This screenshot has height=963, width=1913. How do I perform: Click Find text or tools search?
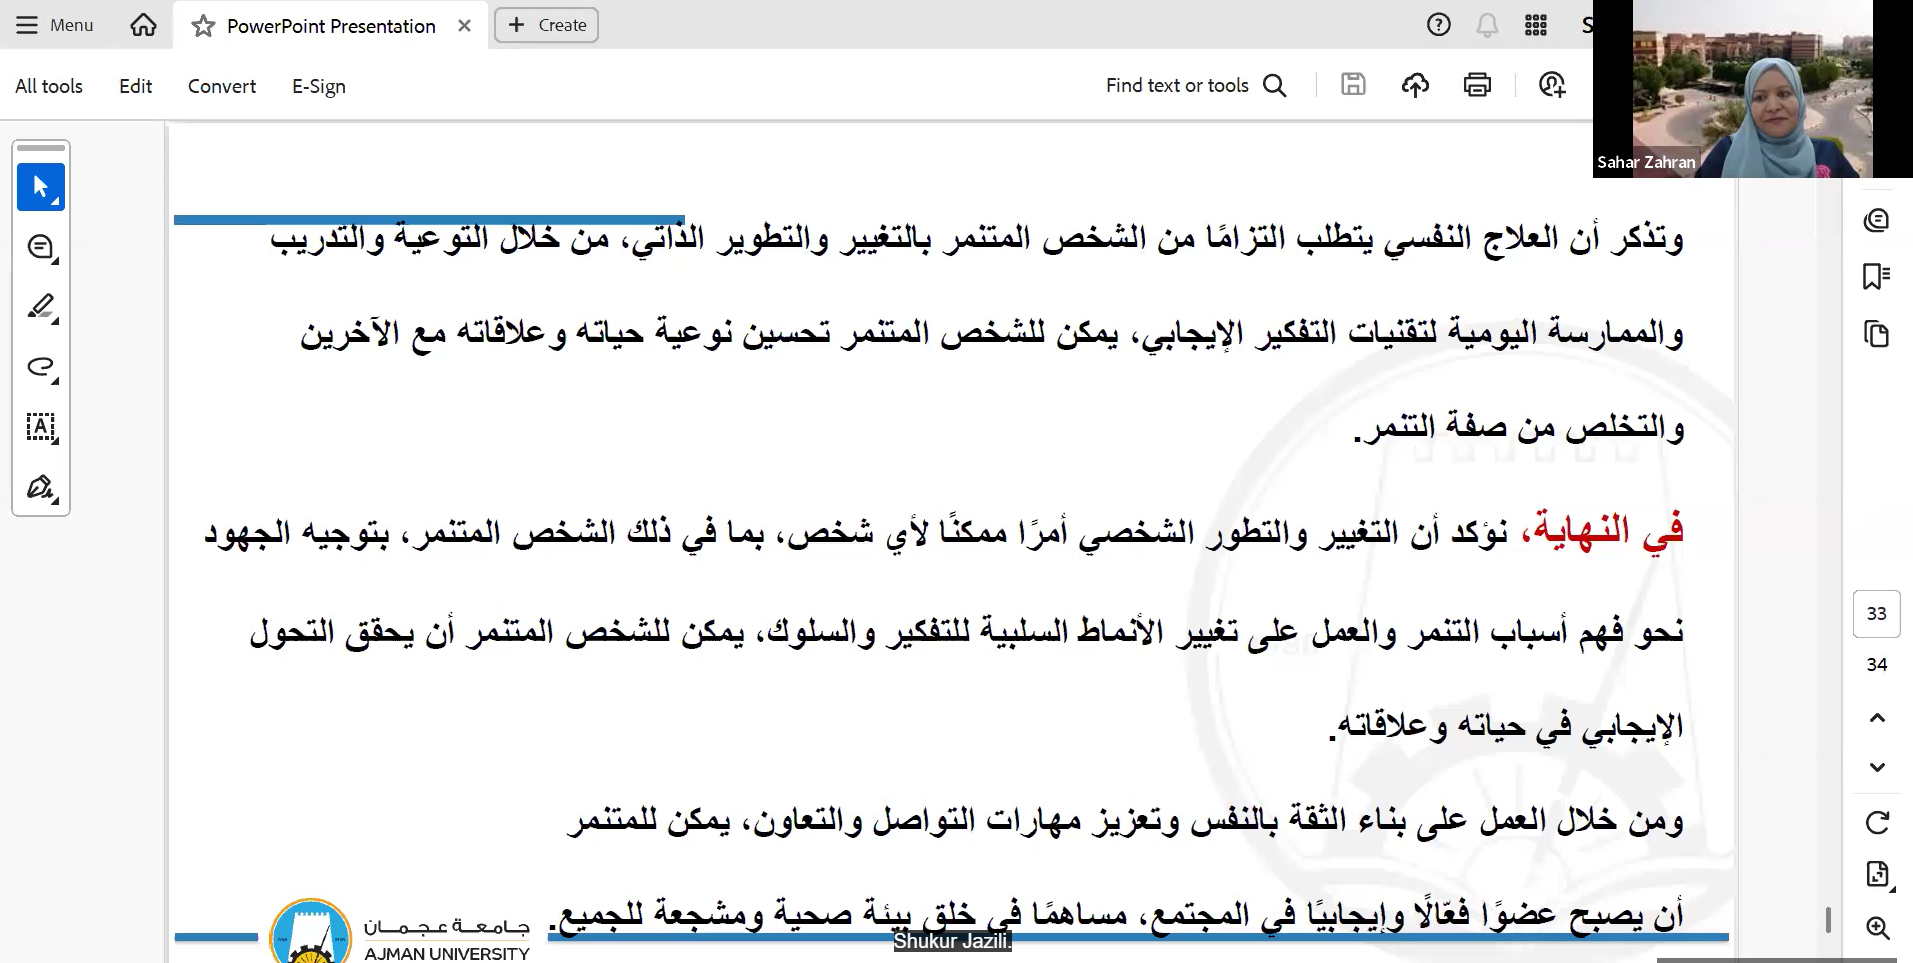(x=1195, y=86)
